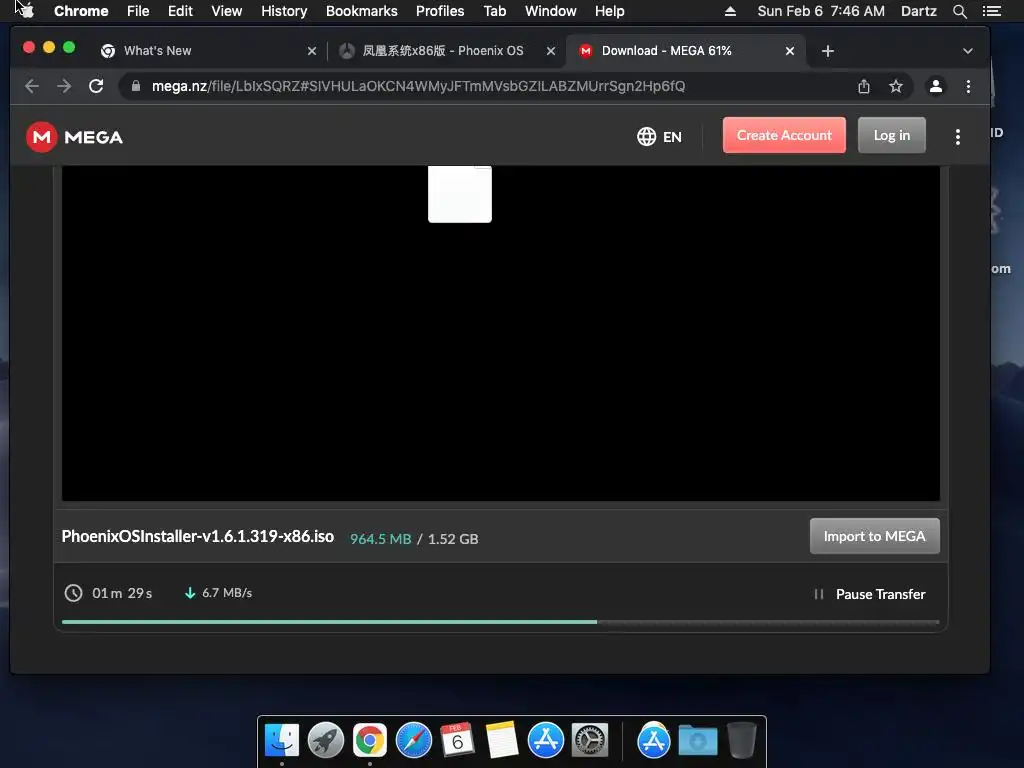1024x768 pixels.
Task: Reload the MEGA page
Action: click(x=96, y=86)
